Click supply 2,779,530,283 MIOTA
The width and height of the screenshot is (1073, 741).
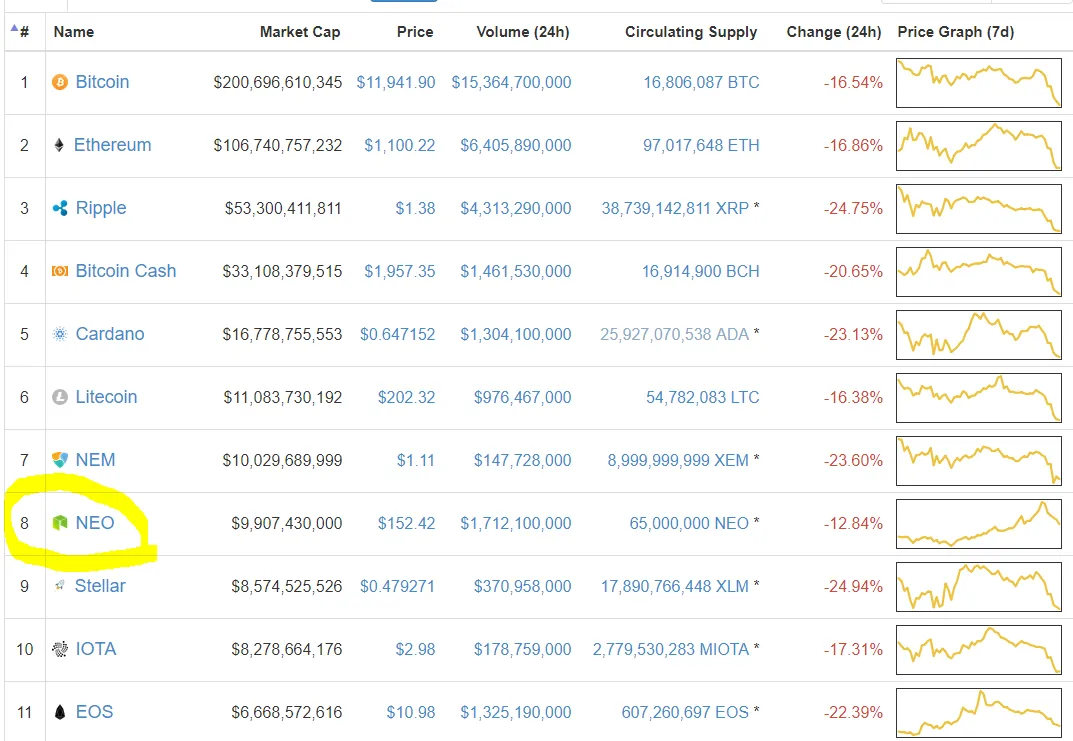pos(671,649)
